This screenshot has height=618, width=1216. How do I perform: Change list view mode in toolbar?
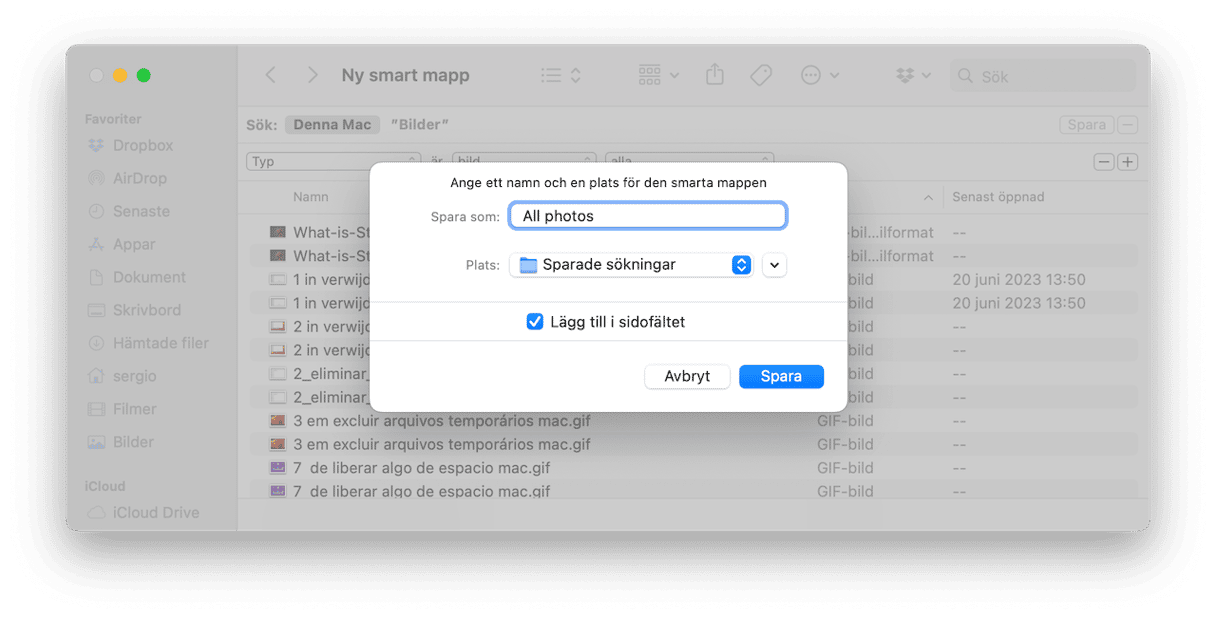pyautogui.click(x=561, y=75)
